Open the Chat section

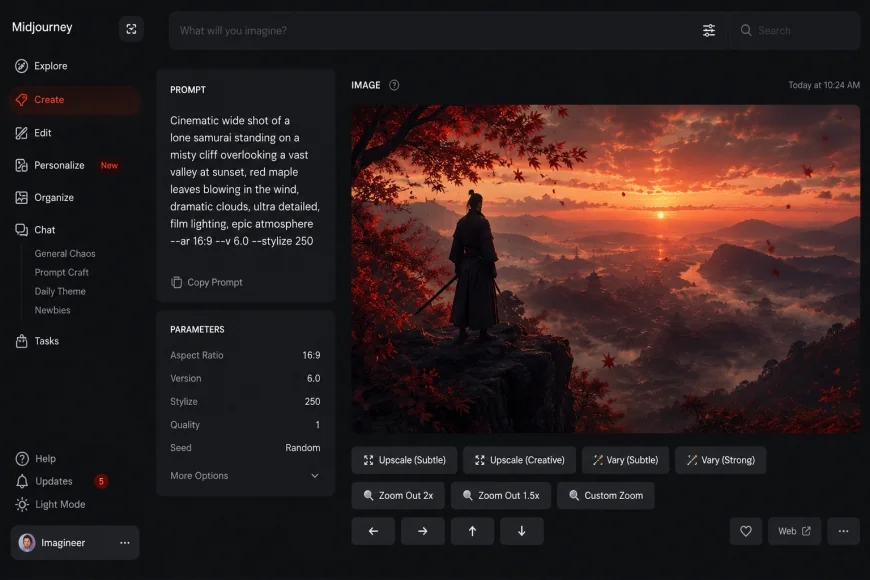coord(35,230)
